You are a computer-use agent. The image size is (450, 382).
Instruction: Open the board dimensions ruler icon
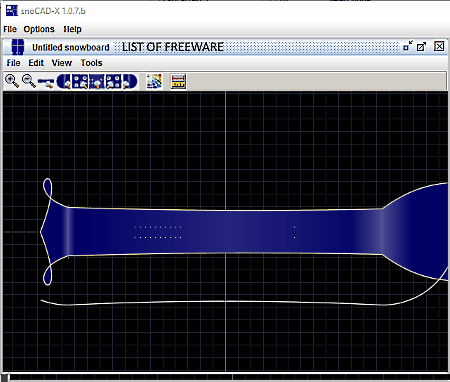tap(178, 81)
